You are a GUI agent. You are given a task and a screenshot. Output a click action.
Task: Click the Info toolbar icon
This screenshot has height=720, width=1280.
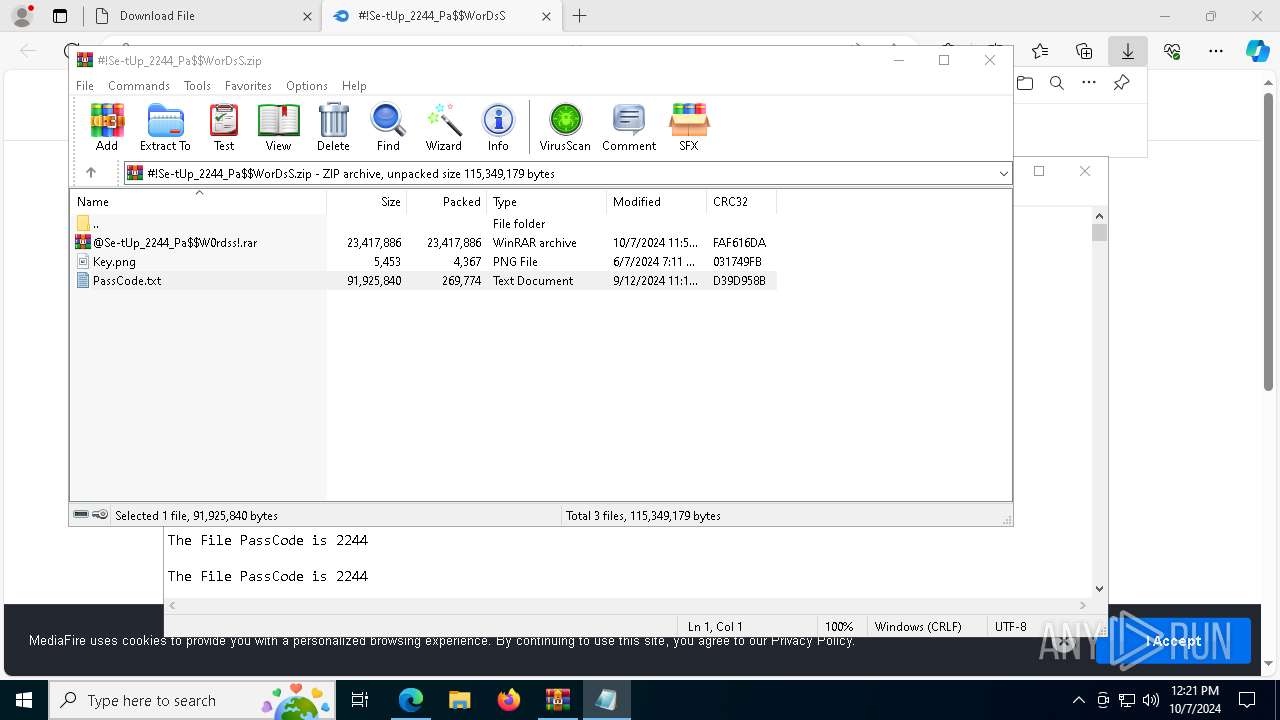498,127
